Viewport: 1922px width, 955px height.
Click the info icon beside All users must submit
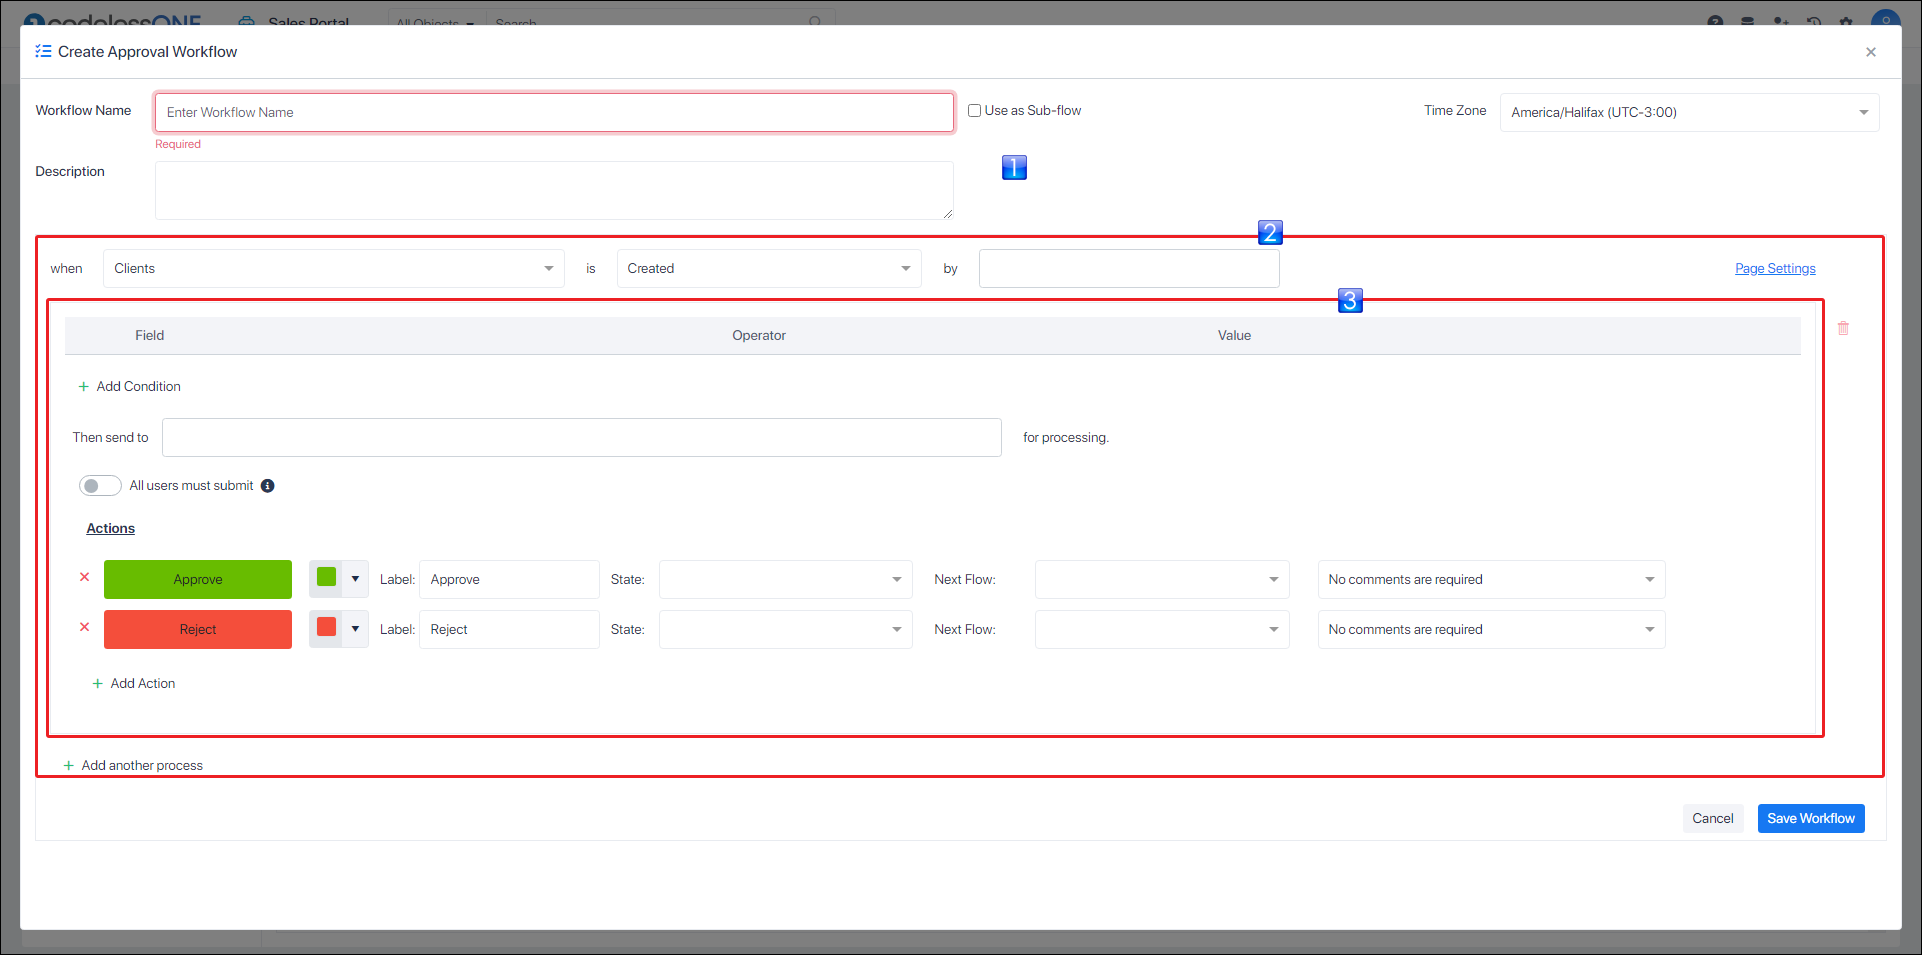(x=267, y=485)
